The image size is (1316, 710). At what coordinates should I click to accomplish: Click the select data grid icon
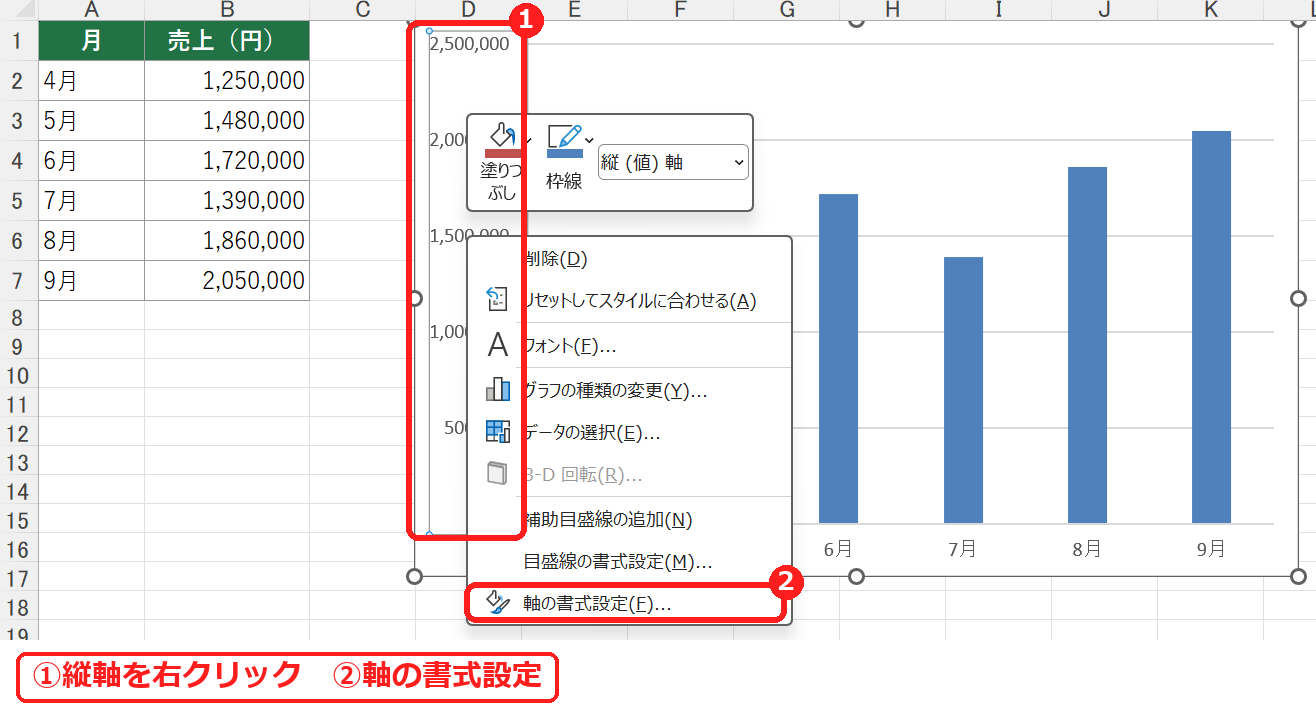click(x=497, y=431)
